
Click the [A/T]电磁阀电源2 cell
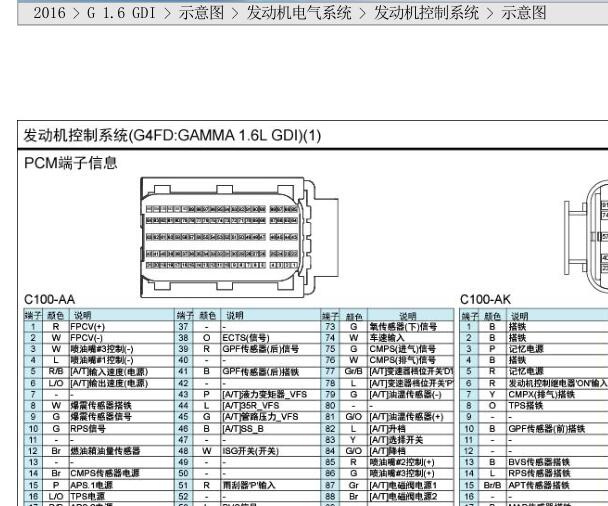pos(411,496)
